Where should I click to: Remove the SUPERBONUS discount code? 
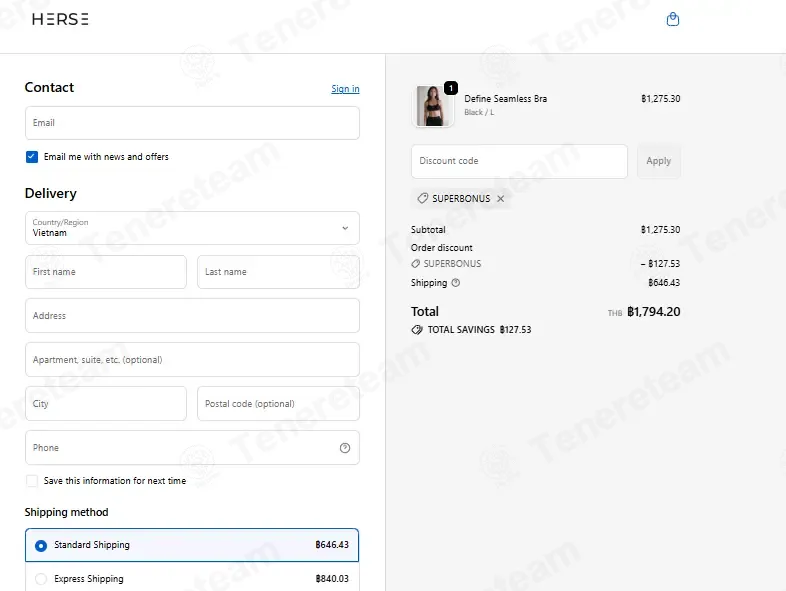tap(500, 199)
